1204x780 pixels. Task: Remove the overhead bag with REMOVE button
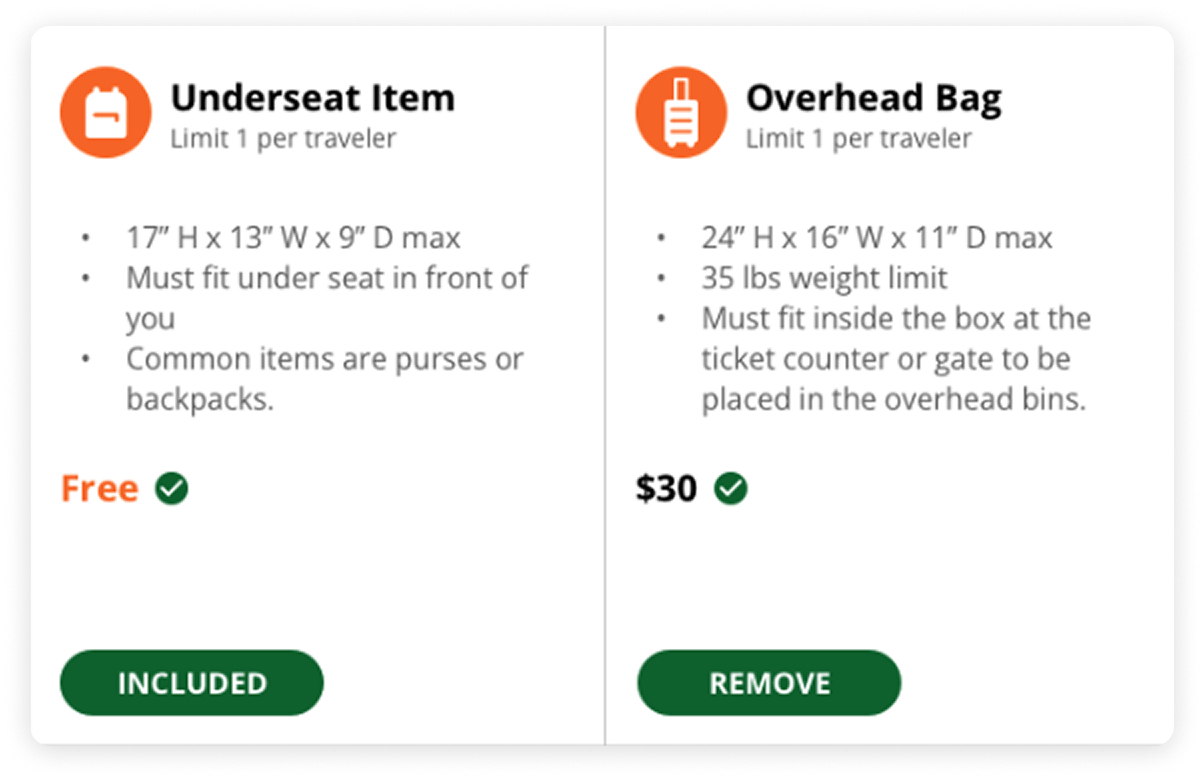pos(768,683)
